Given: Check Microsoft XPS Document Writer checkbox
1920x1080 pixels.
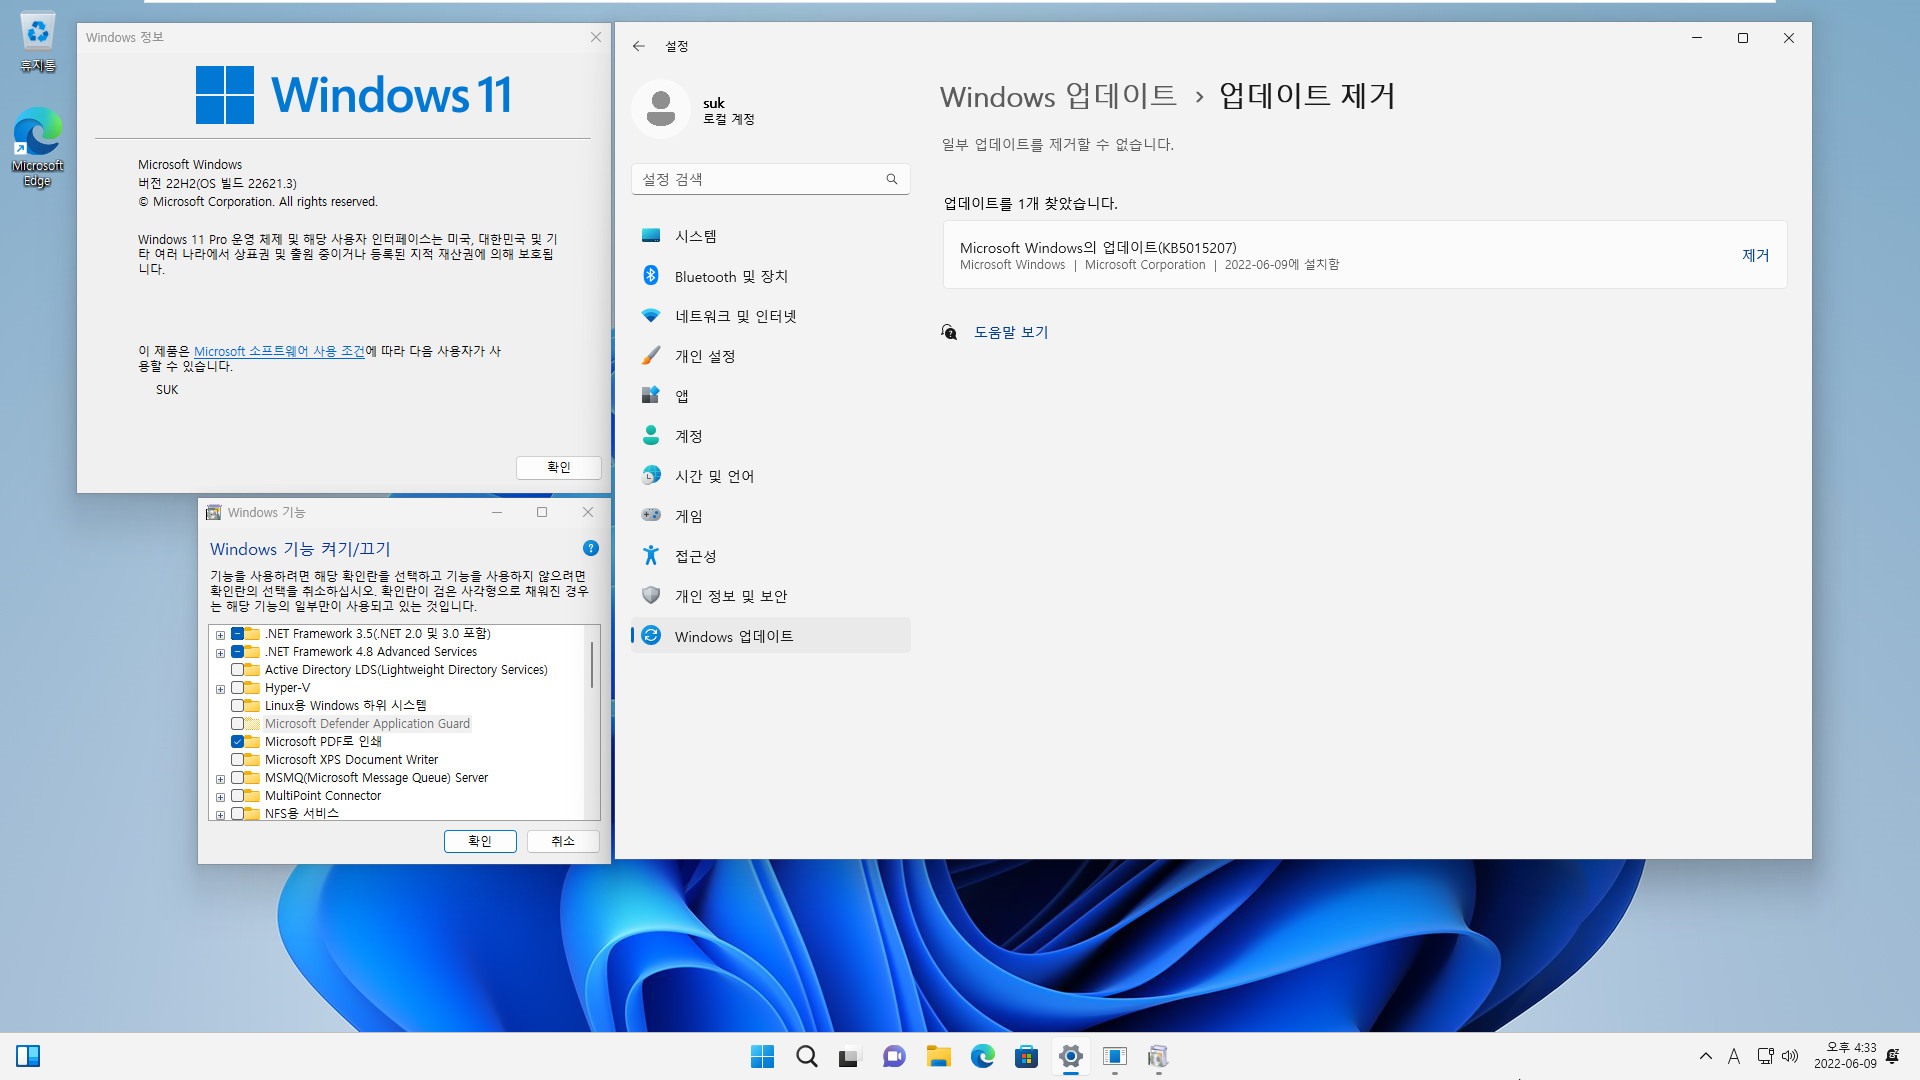Looking at the screenshot, I should (x=238, y=760).
